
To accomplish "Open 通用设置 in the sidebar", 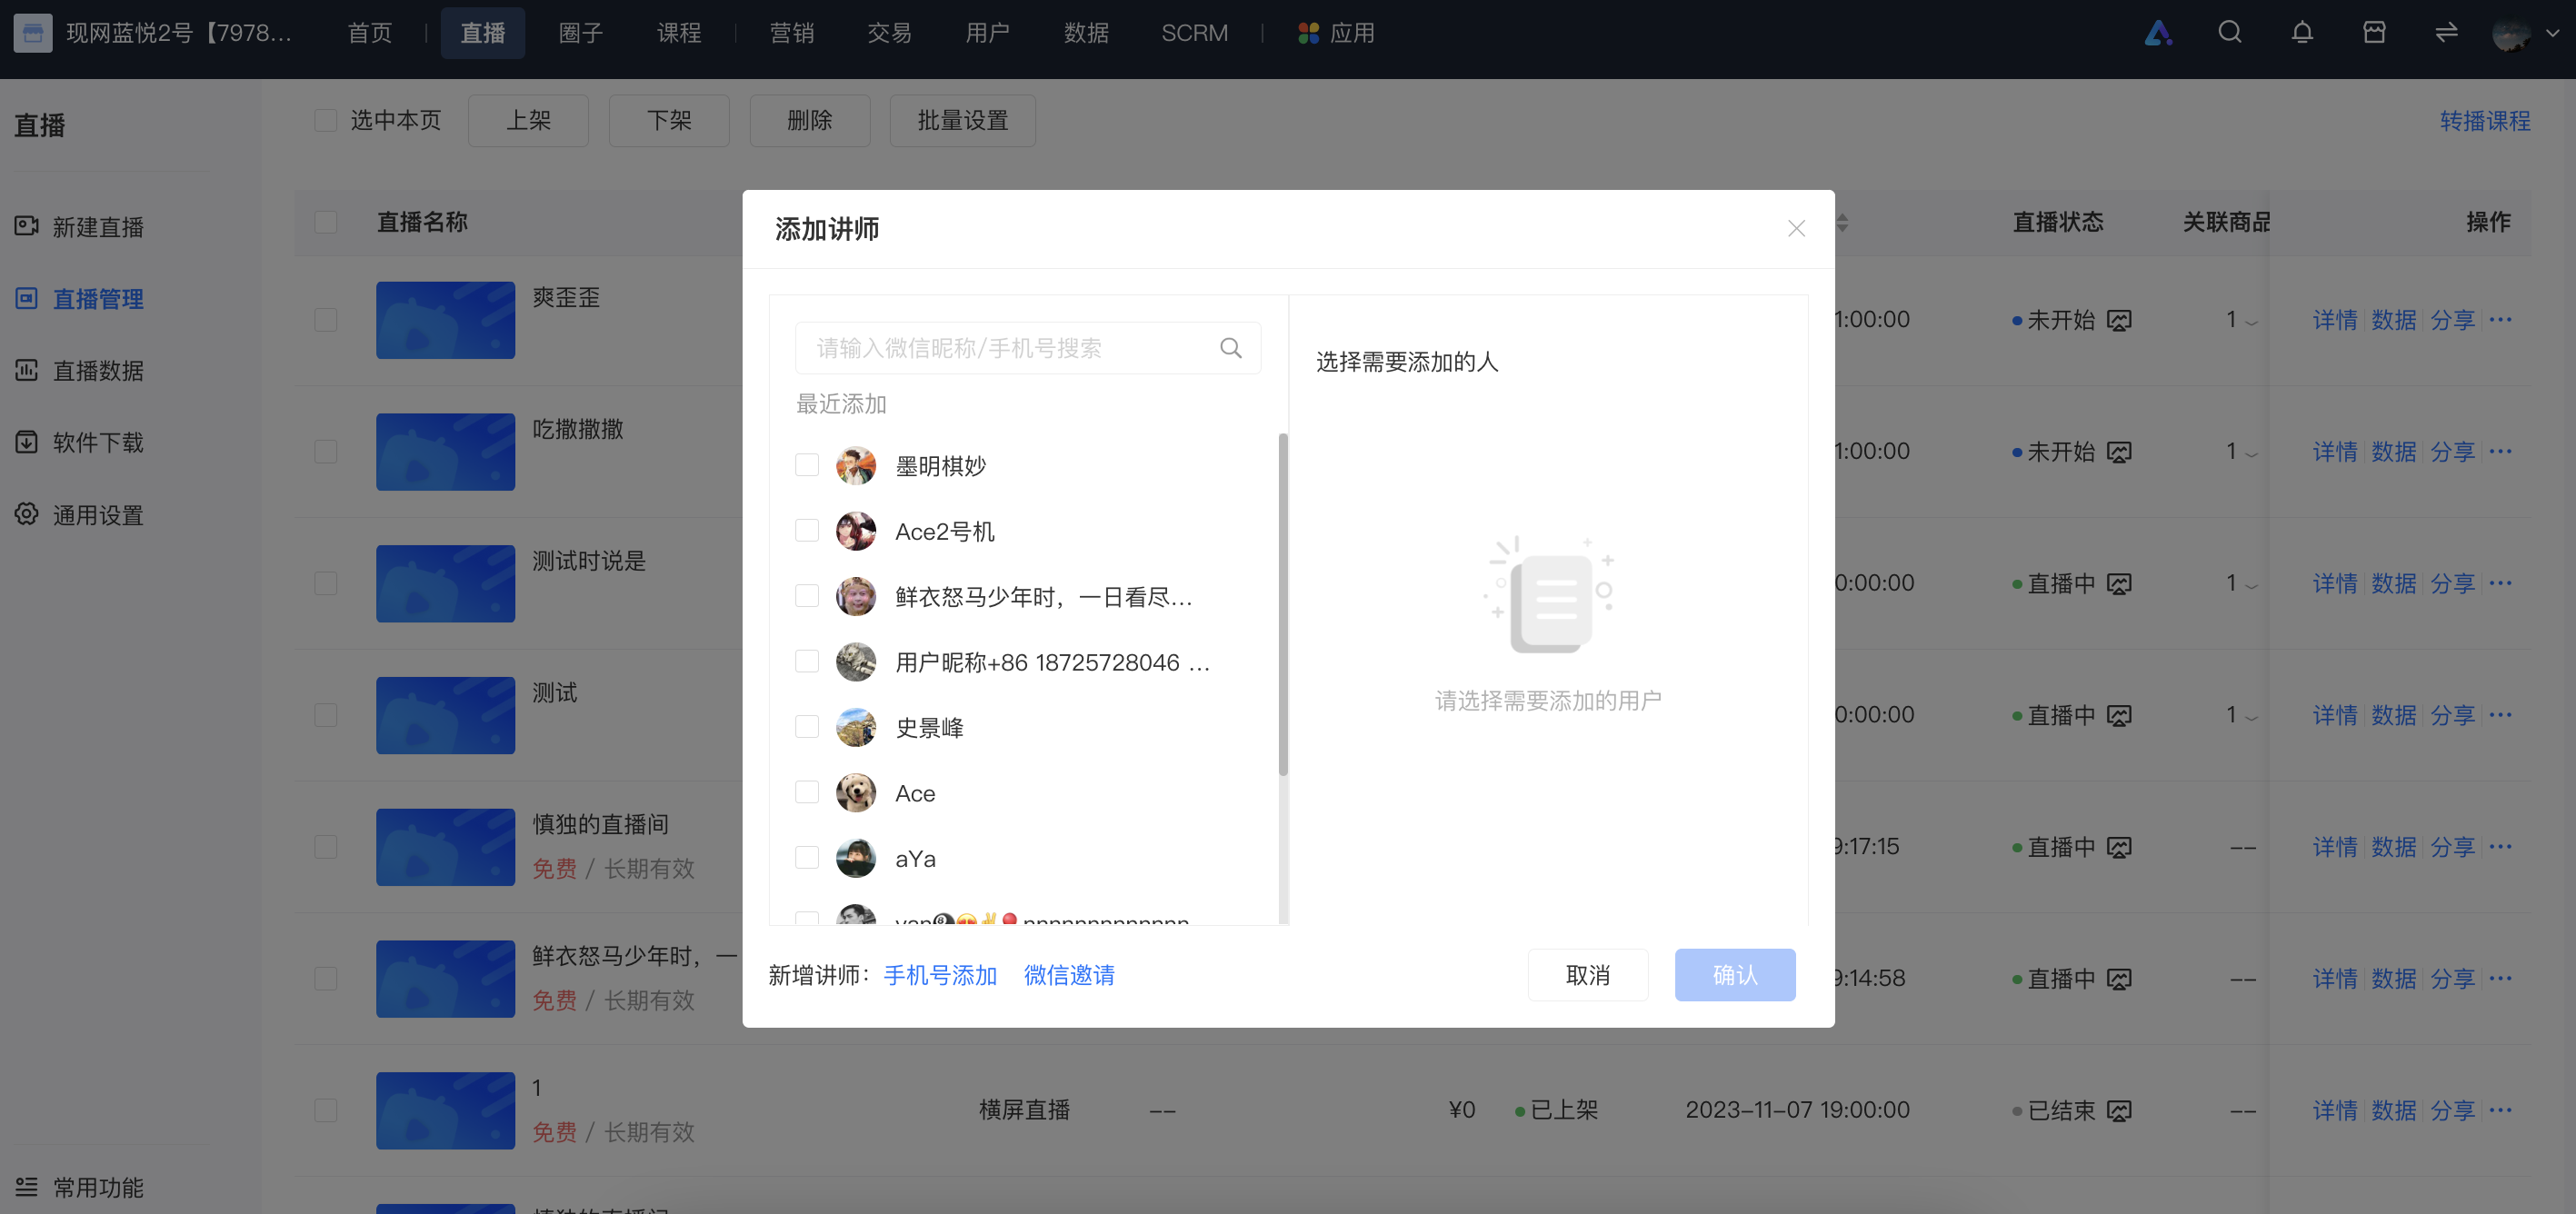I will click(80, 515).
